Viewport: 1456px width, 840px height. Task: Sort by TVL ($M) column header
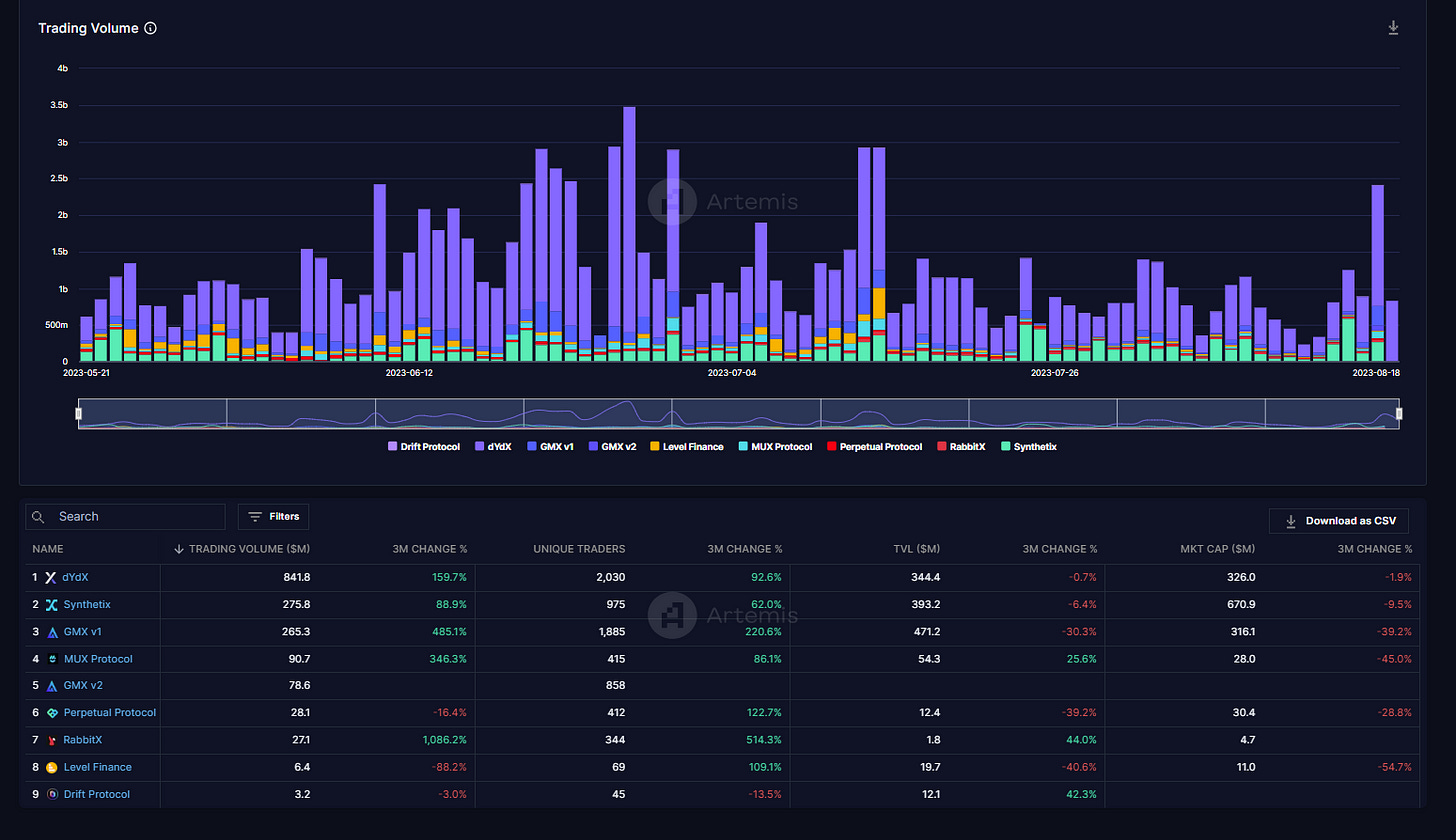(917, 549)
